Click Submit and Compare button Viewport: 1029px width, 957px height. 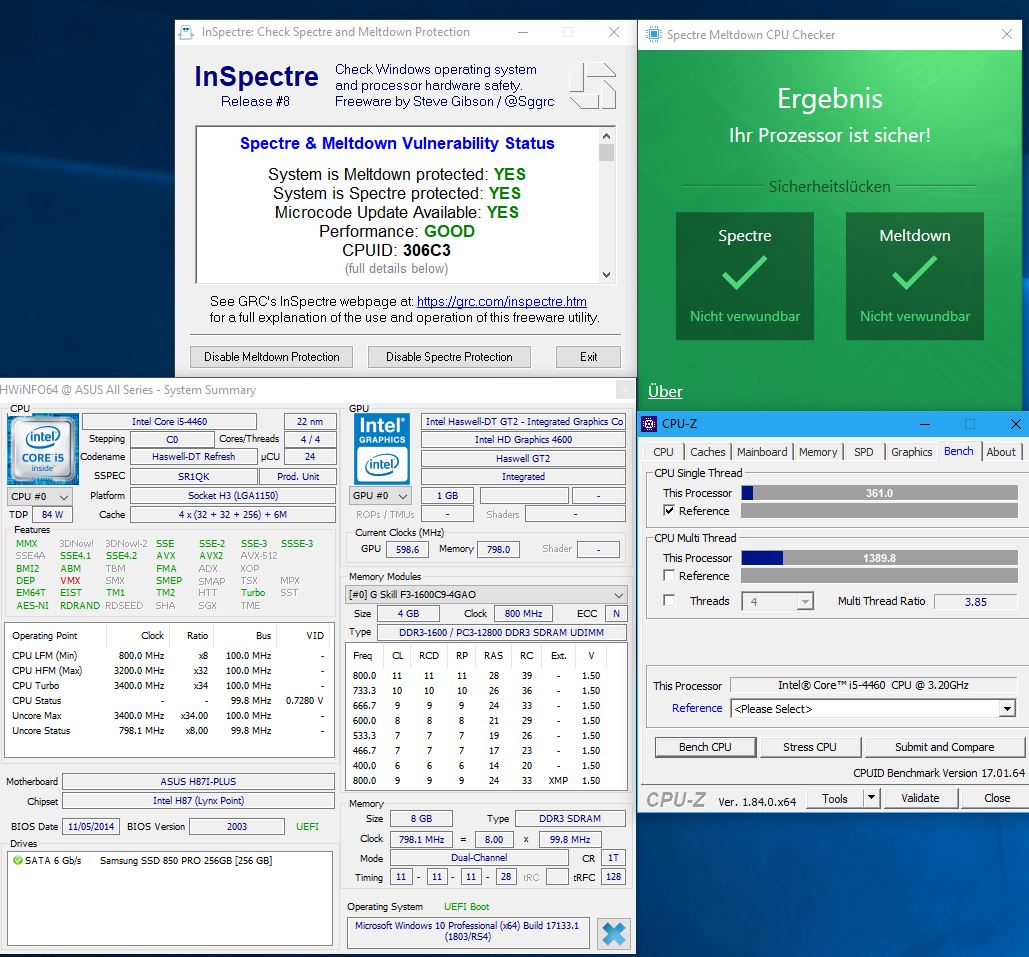[944, 747]
